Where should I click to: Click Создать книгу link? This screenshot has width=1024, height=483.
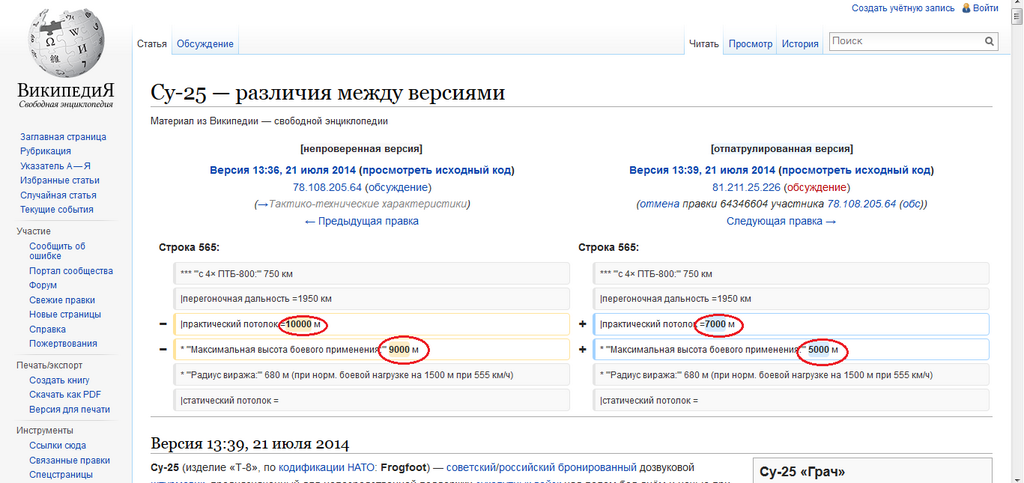(59, 380)
